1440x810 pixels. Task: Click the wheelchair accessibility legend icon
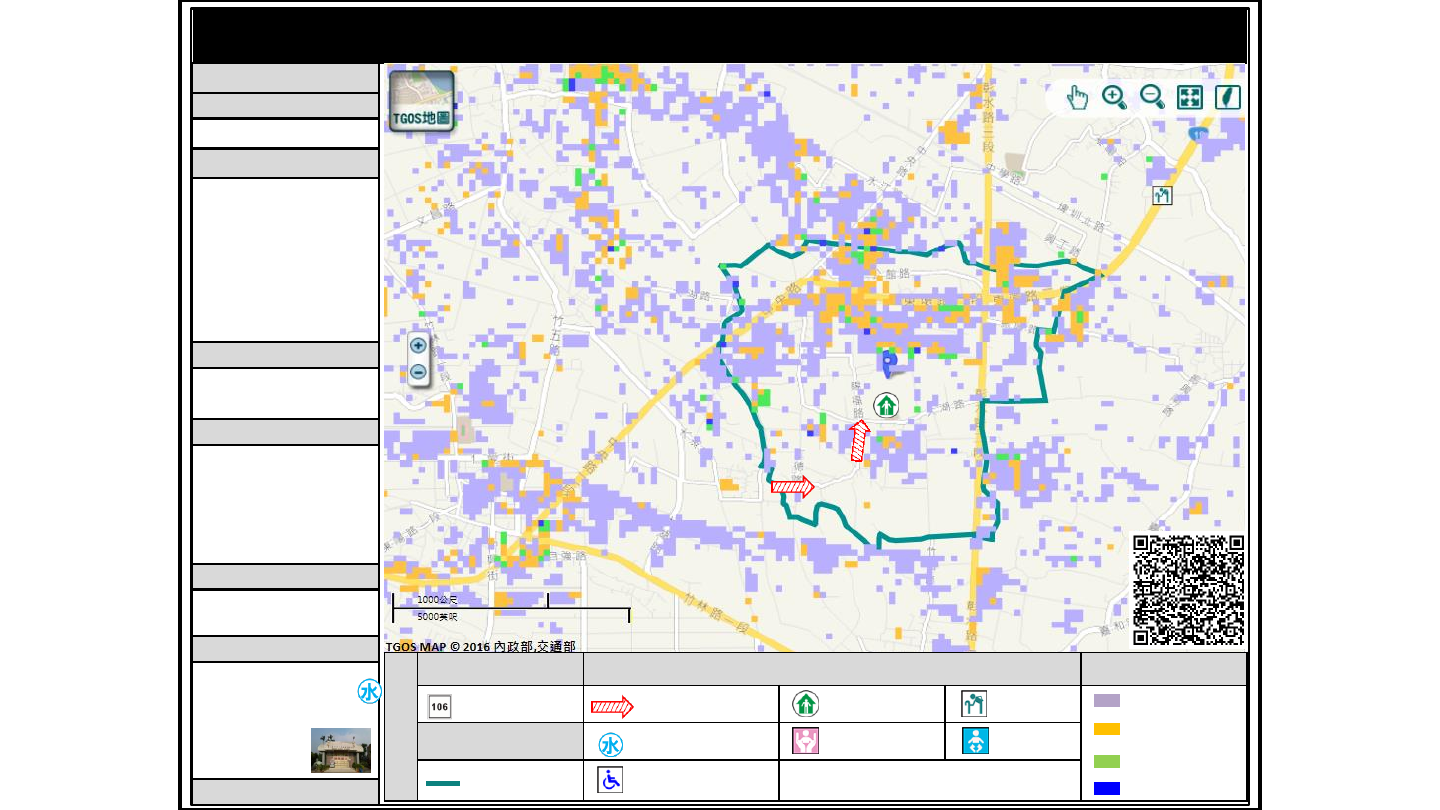[x=610, y=780]
